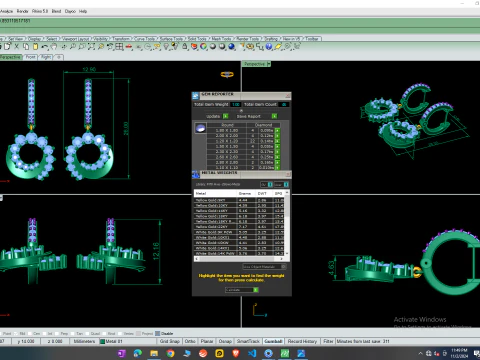Screen dimensions: 480x360
Task: Click the Metal Weights title icon
Action: point(196,174)
